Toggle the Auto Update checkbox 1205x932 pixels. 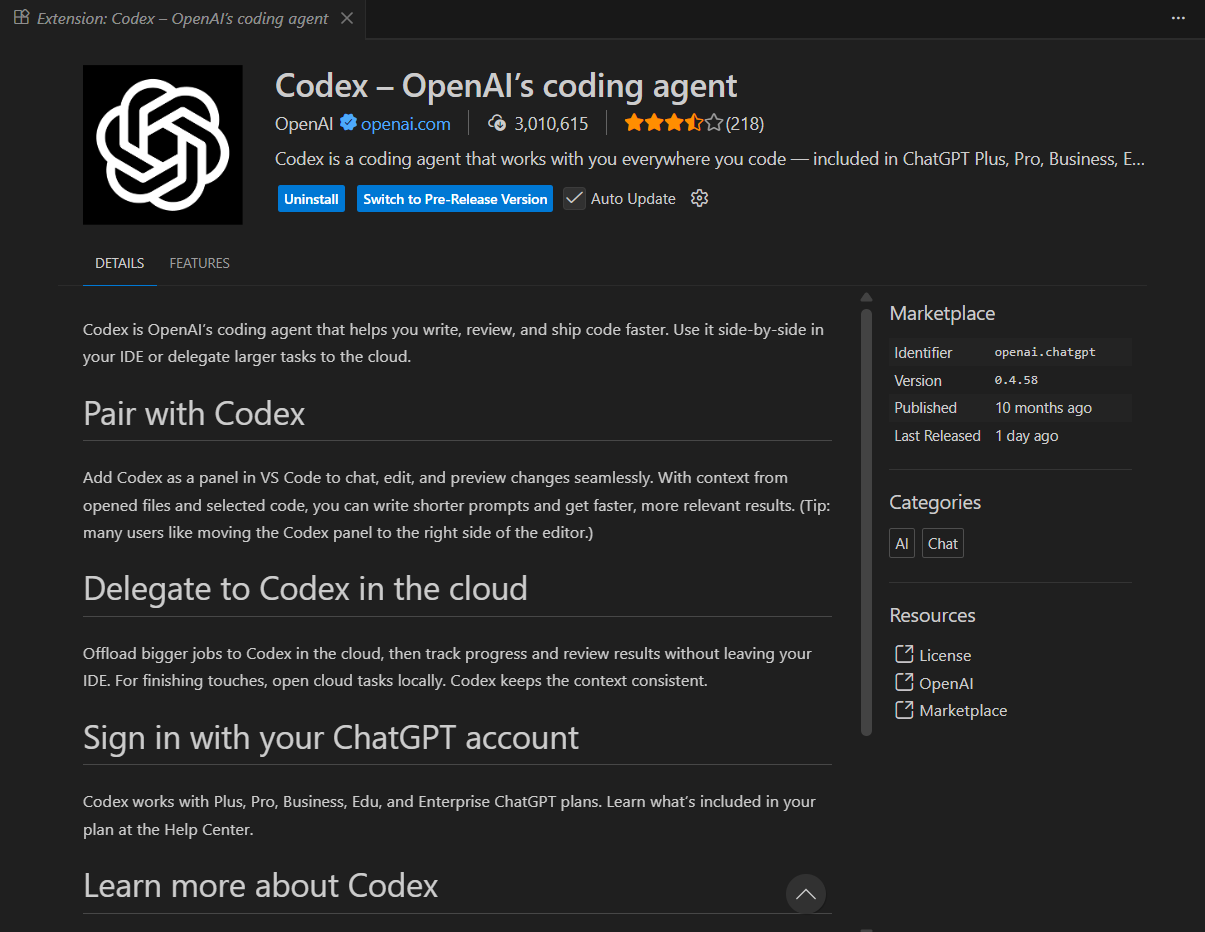(574, 198)
